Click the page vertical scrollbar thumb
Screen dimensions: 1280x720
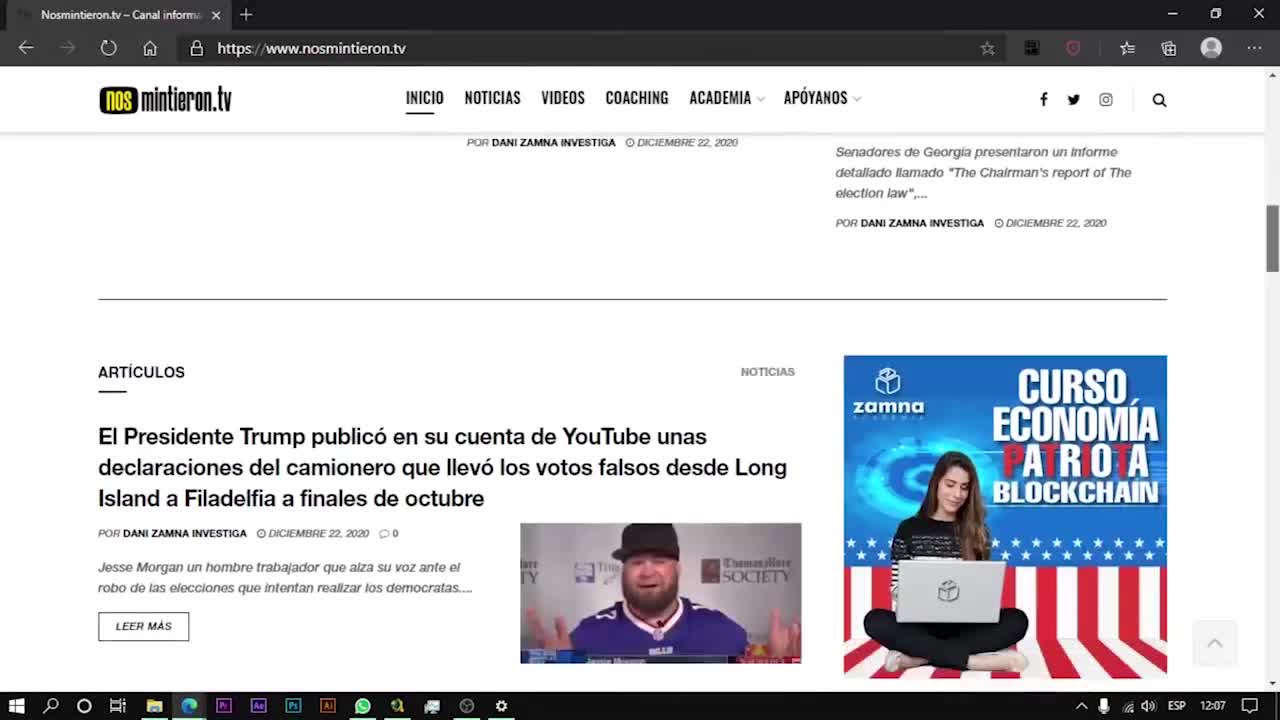click(1272, 238)
